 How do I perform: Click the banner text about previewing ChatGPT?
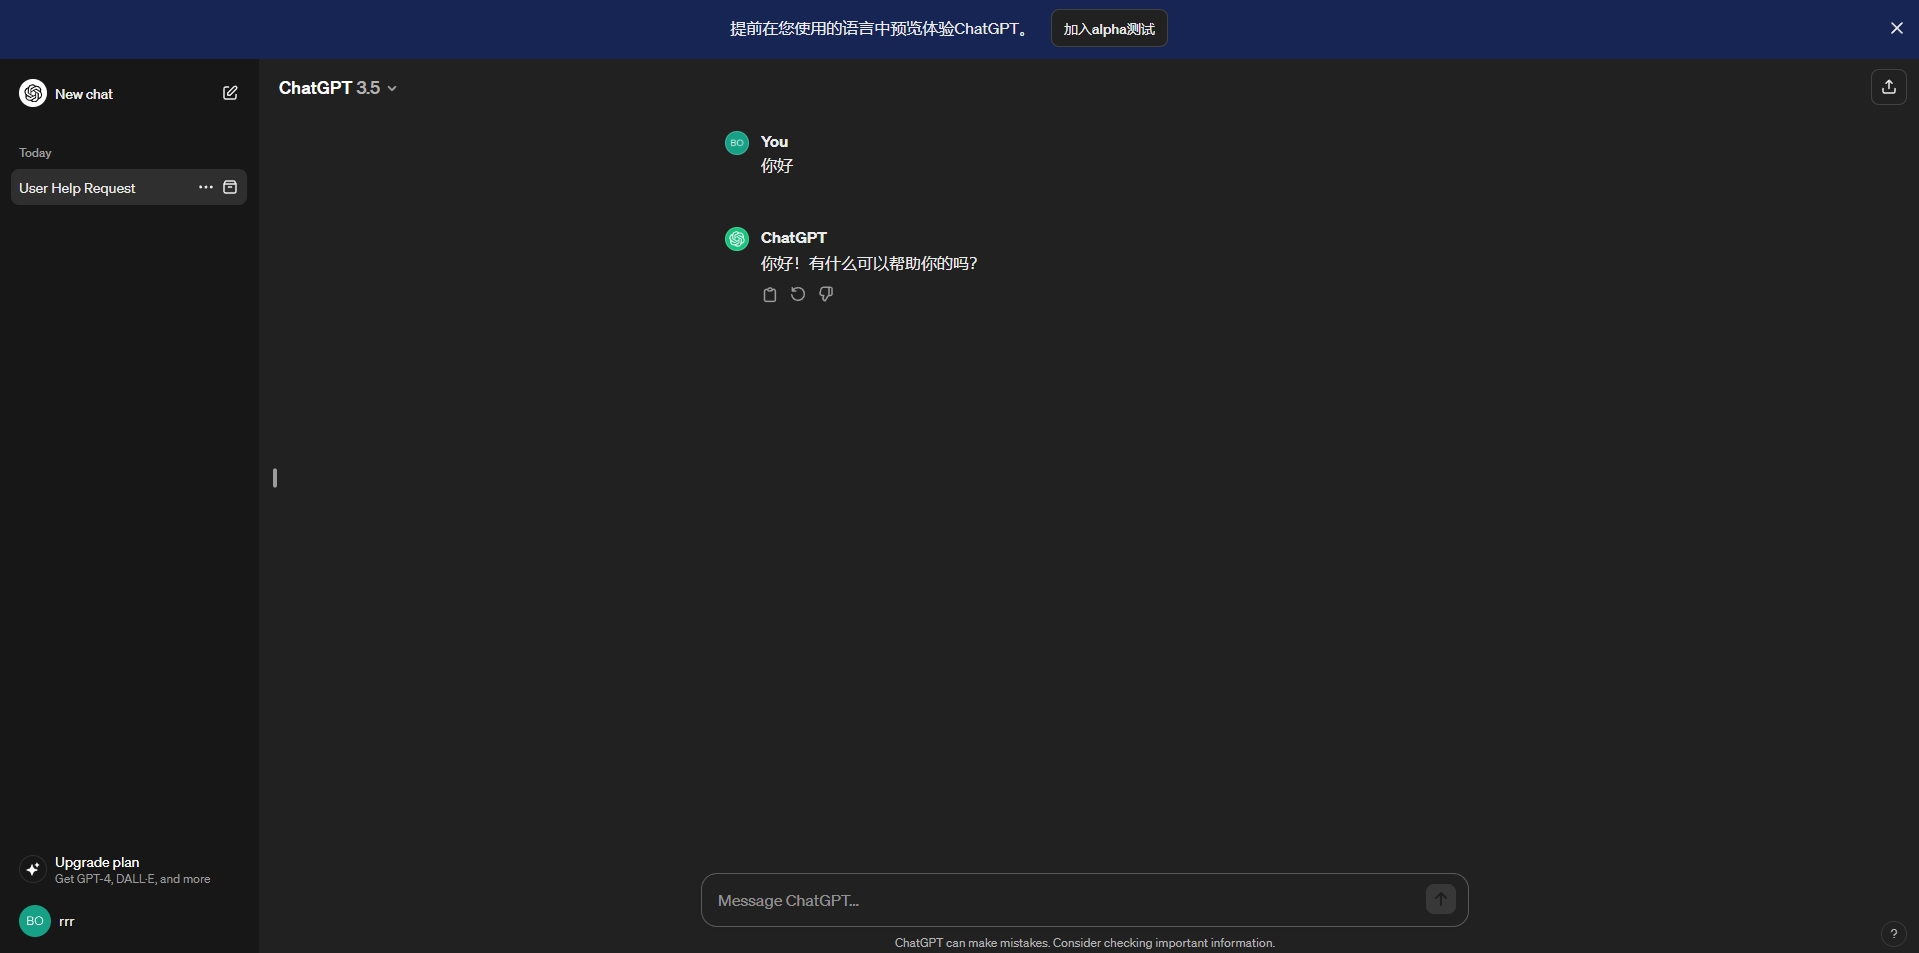pos(878,28)
